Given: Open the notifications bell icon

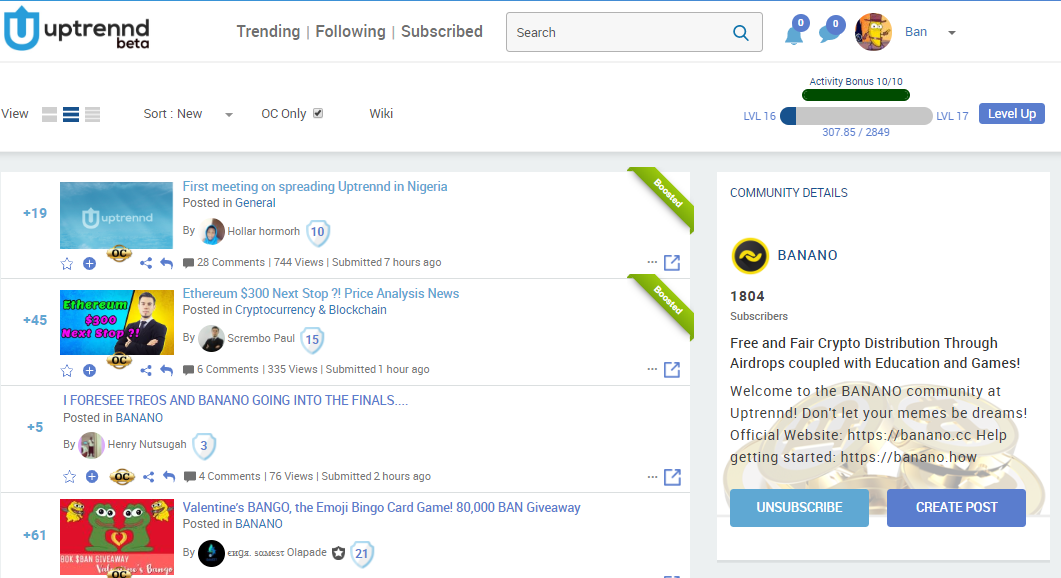Looking at the screenshot, I should pyautogui.click(x=793, y=35).
